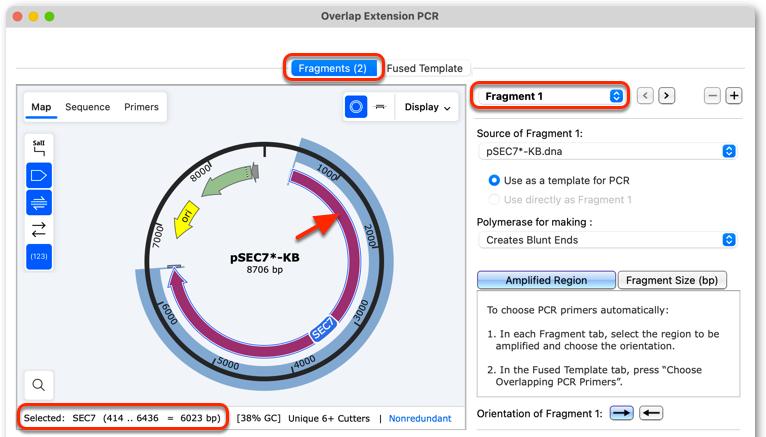Switch to the Fused Template tab
This screenshot has width=766, height=437.
click(x=425, y=68)
